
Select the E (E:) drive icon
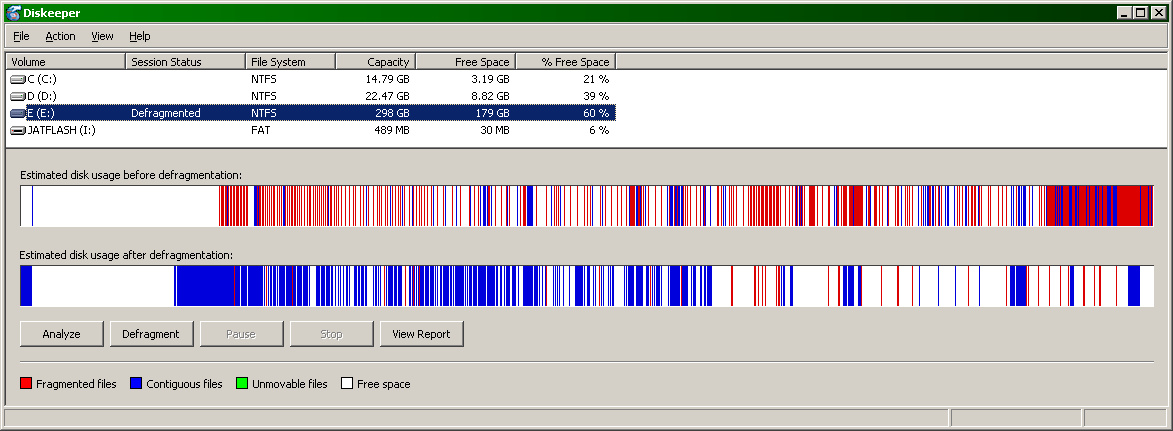(18, 113)
